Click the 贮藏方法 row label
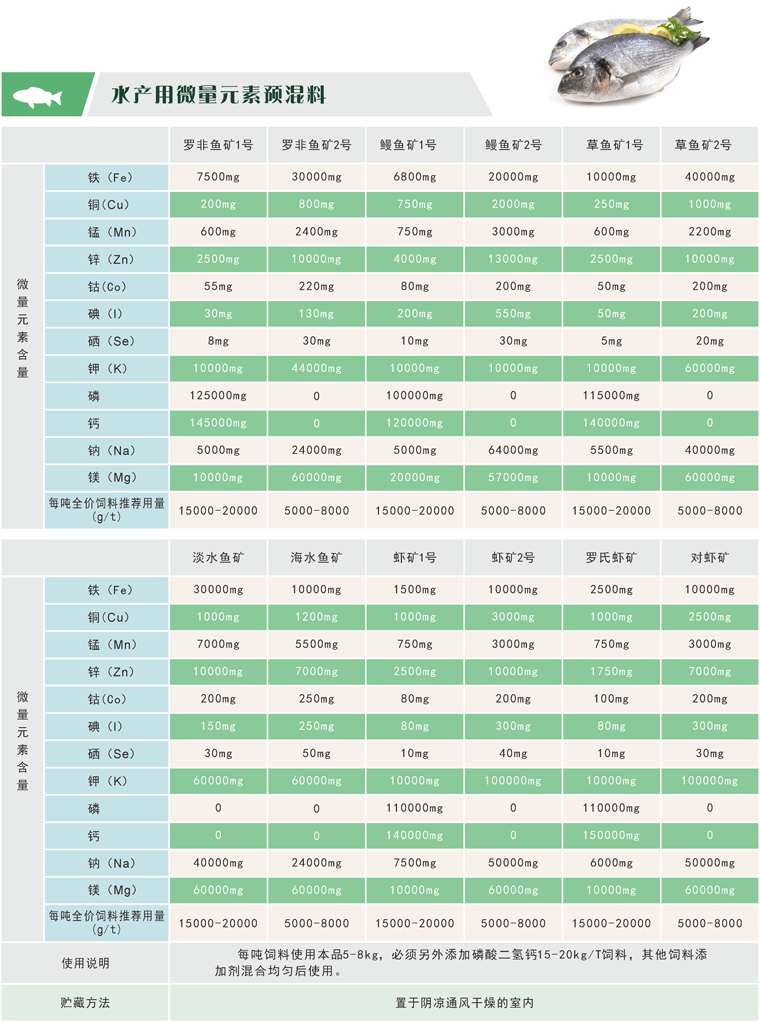Viewport: 760px width, 1022px height. [x=85, y=1002]
